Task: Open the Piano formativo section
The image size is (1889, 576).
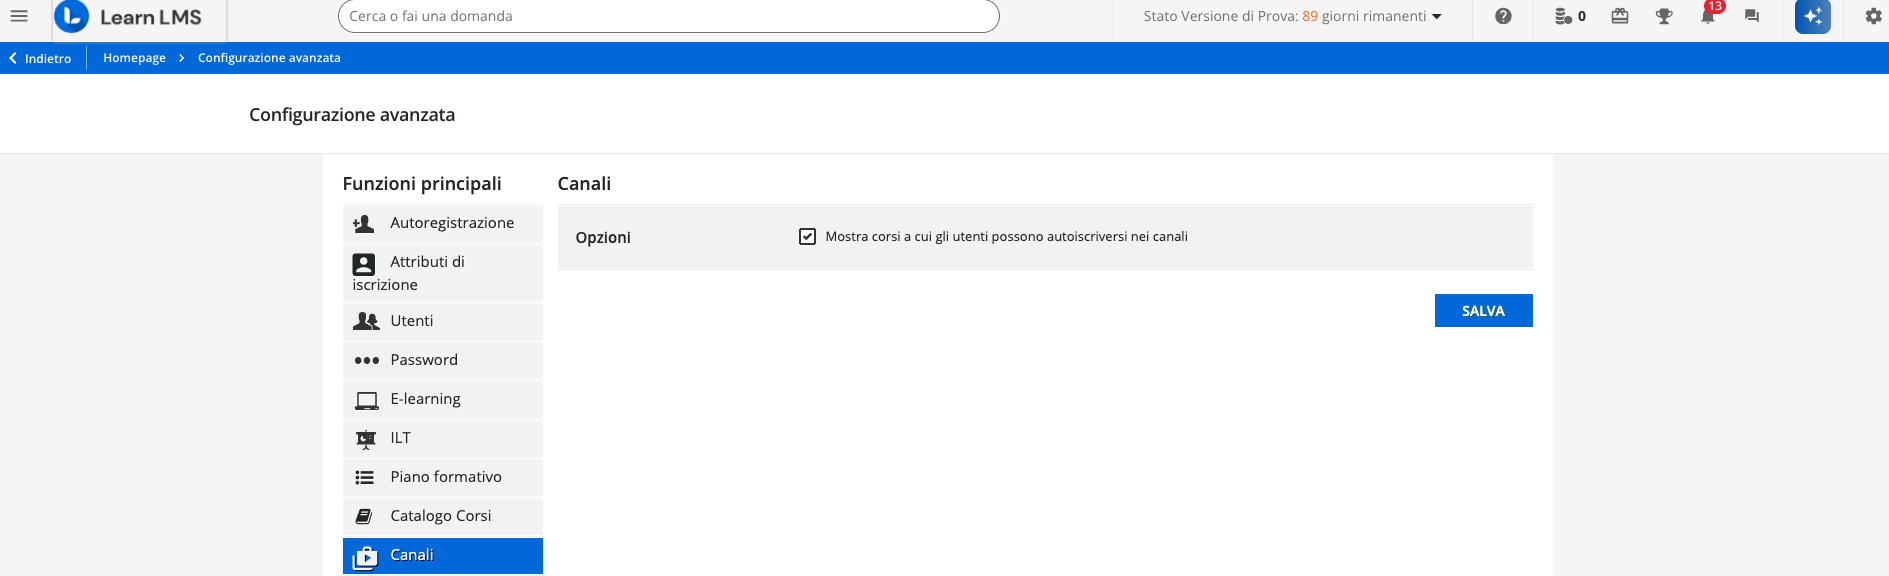Action: pos(443,477)
